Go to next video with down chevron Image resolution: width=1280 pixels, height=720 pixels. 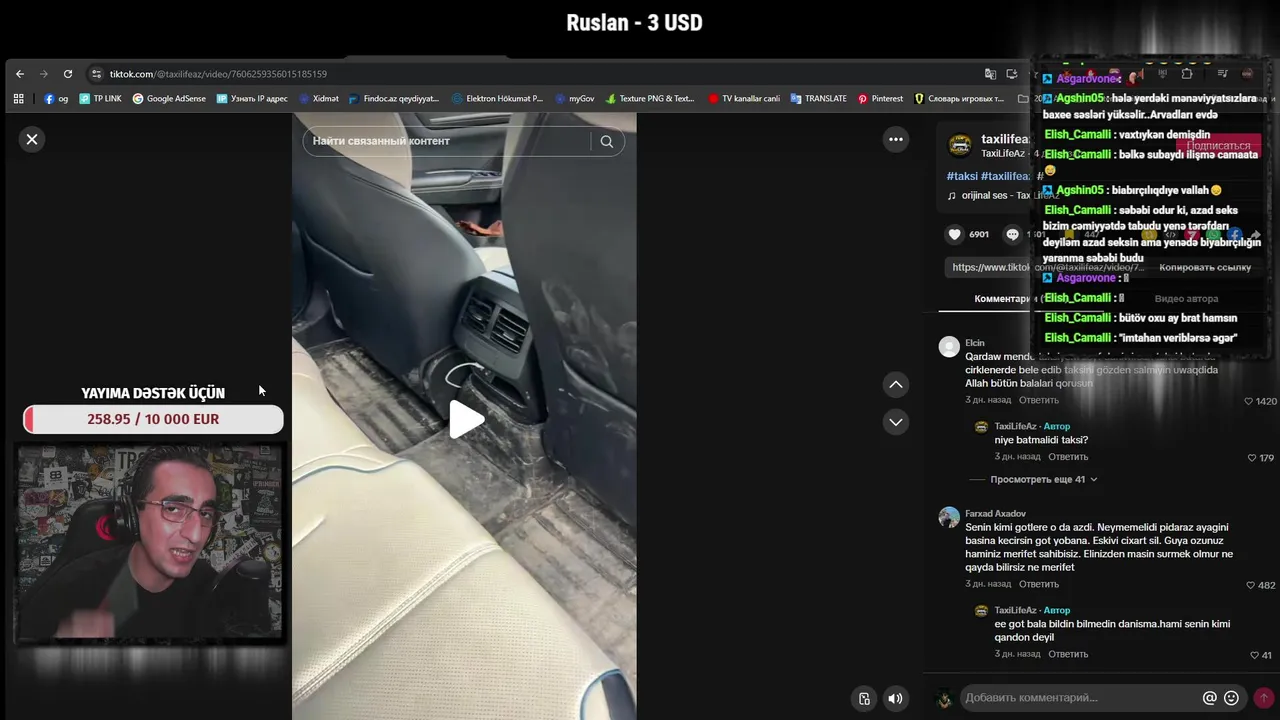tap(896, 422)
